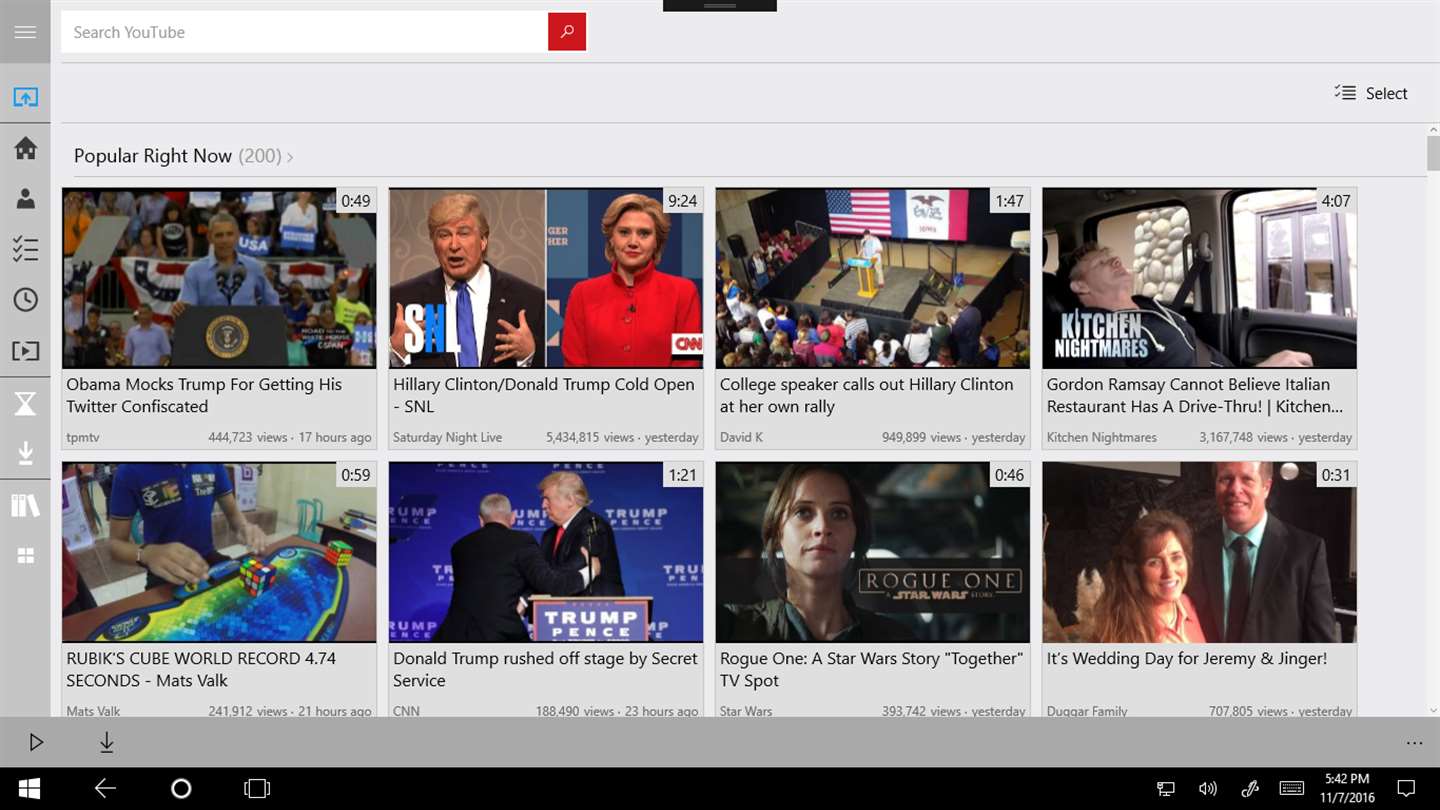Screen dimensions: 1440x810
Task: Click the Select button
Action: (x=1371, y=93)
